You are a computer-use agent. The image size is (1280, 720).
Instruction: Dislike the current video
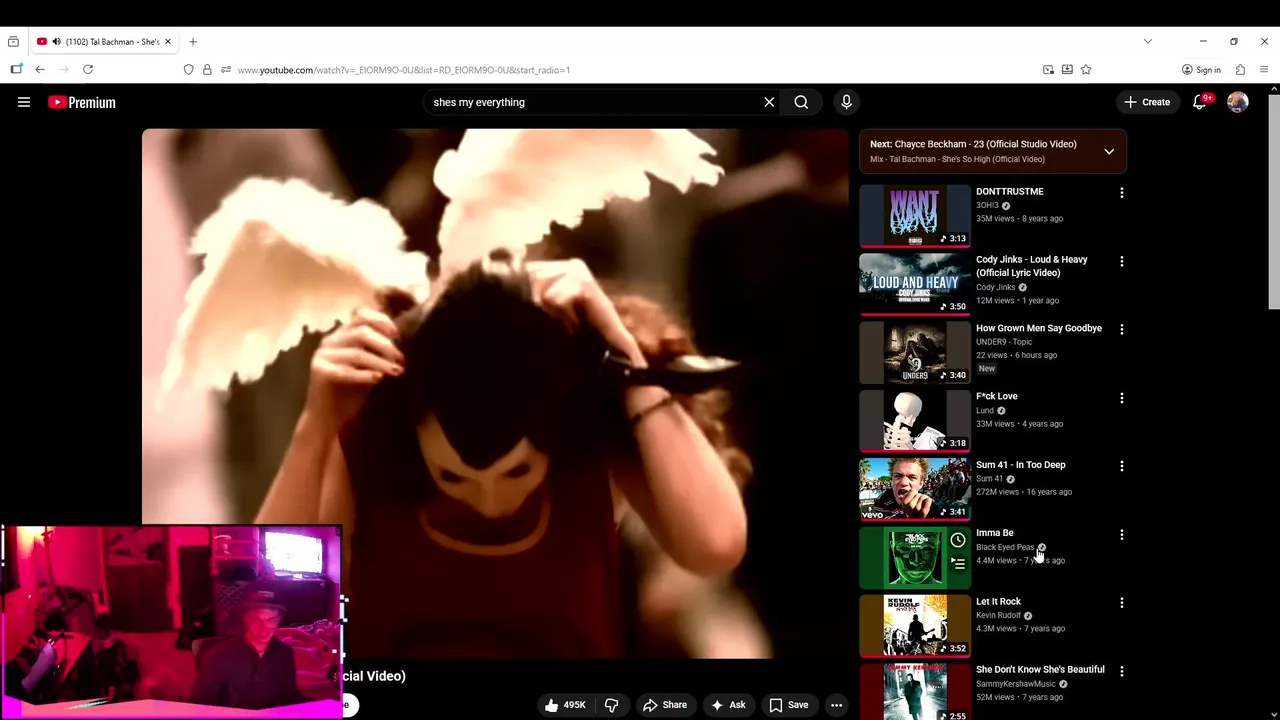(x=611, y=705)
